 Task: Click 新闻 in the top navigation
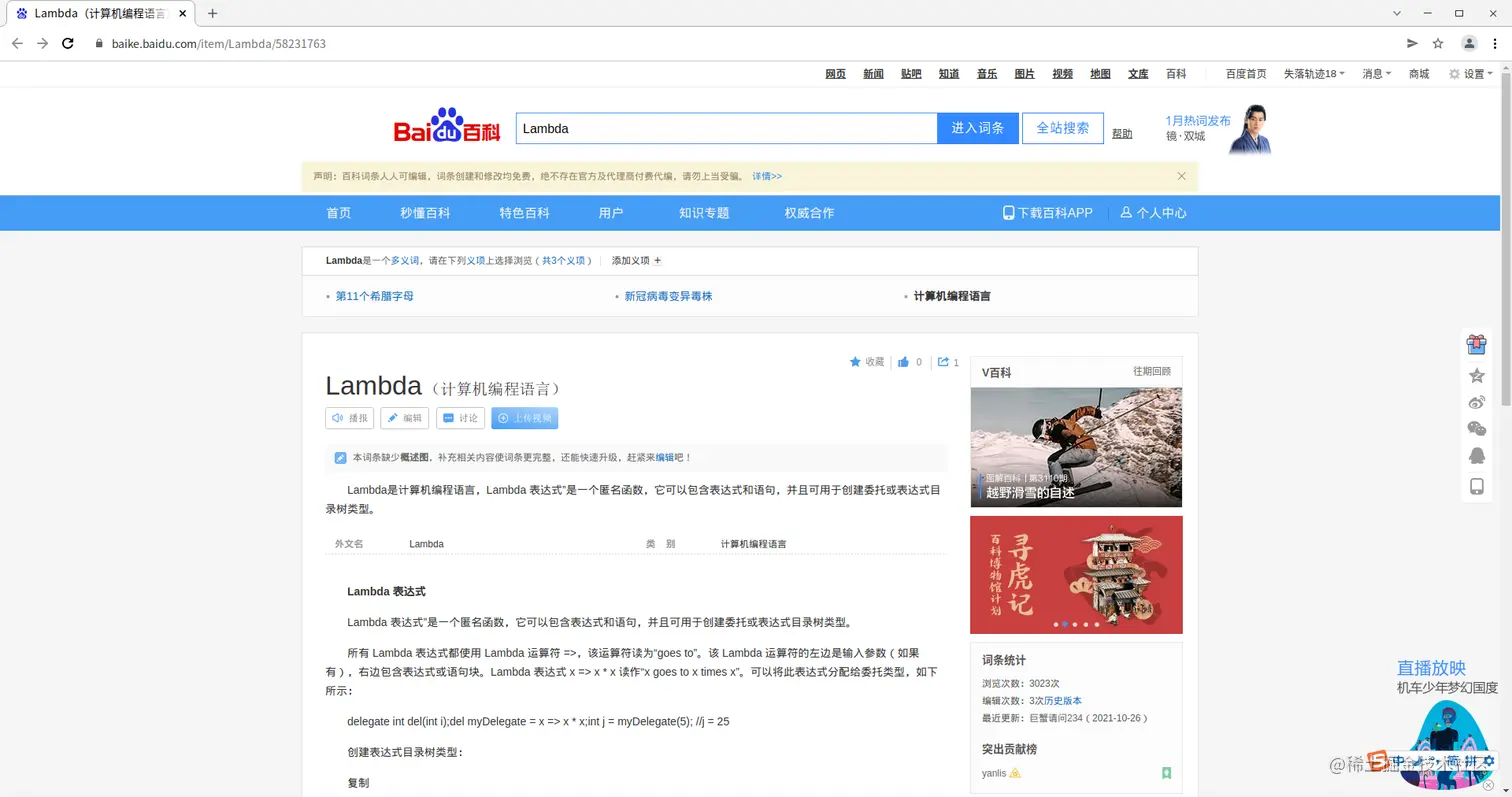873,74
